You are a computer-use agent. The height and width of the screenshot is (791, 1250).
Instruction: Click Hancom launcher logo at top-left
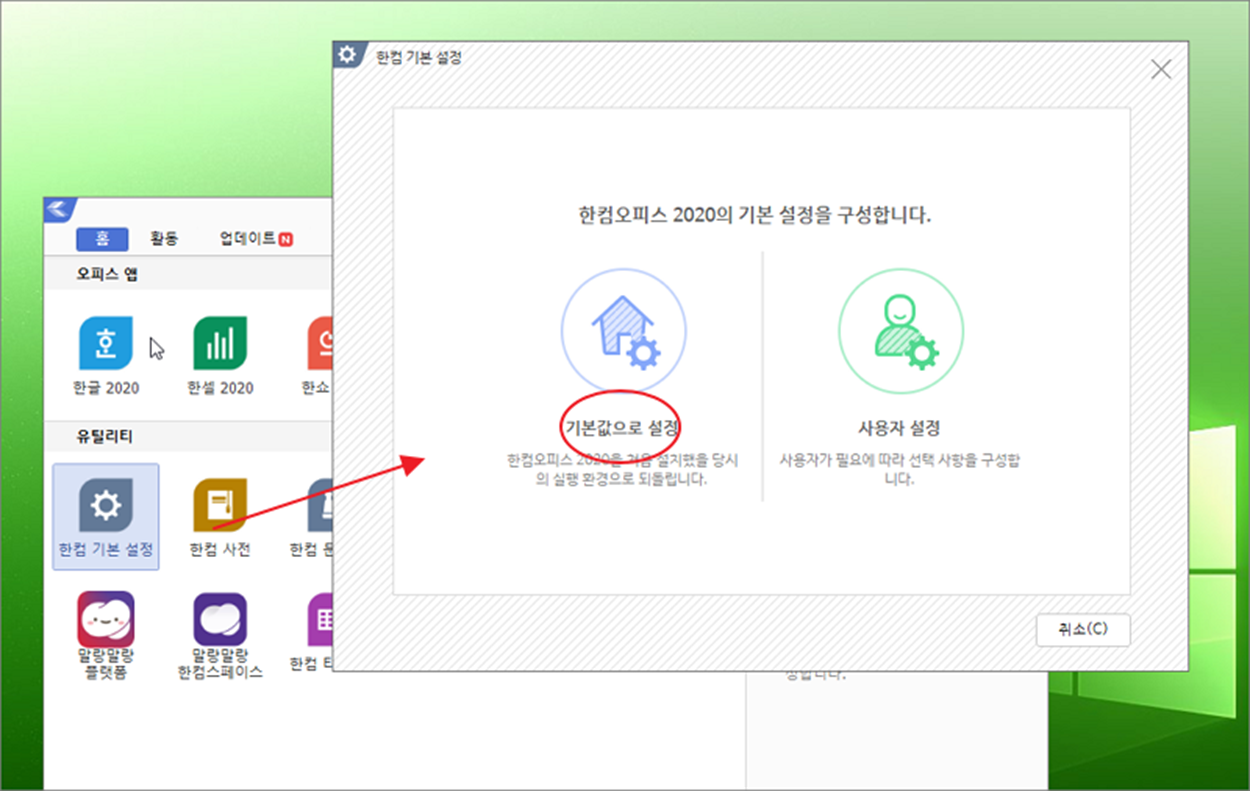tap(60, 210)
